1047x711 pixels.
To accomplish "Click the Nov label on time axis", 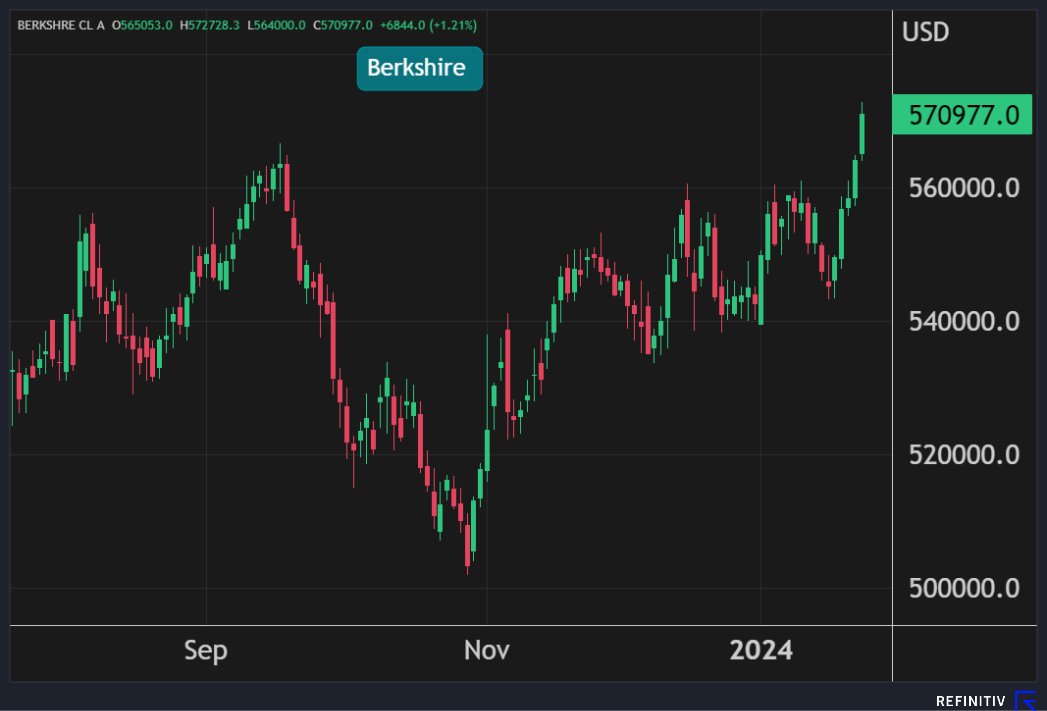I will (486, 651).
